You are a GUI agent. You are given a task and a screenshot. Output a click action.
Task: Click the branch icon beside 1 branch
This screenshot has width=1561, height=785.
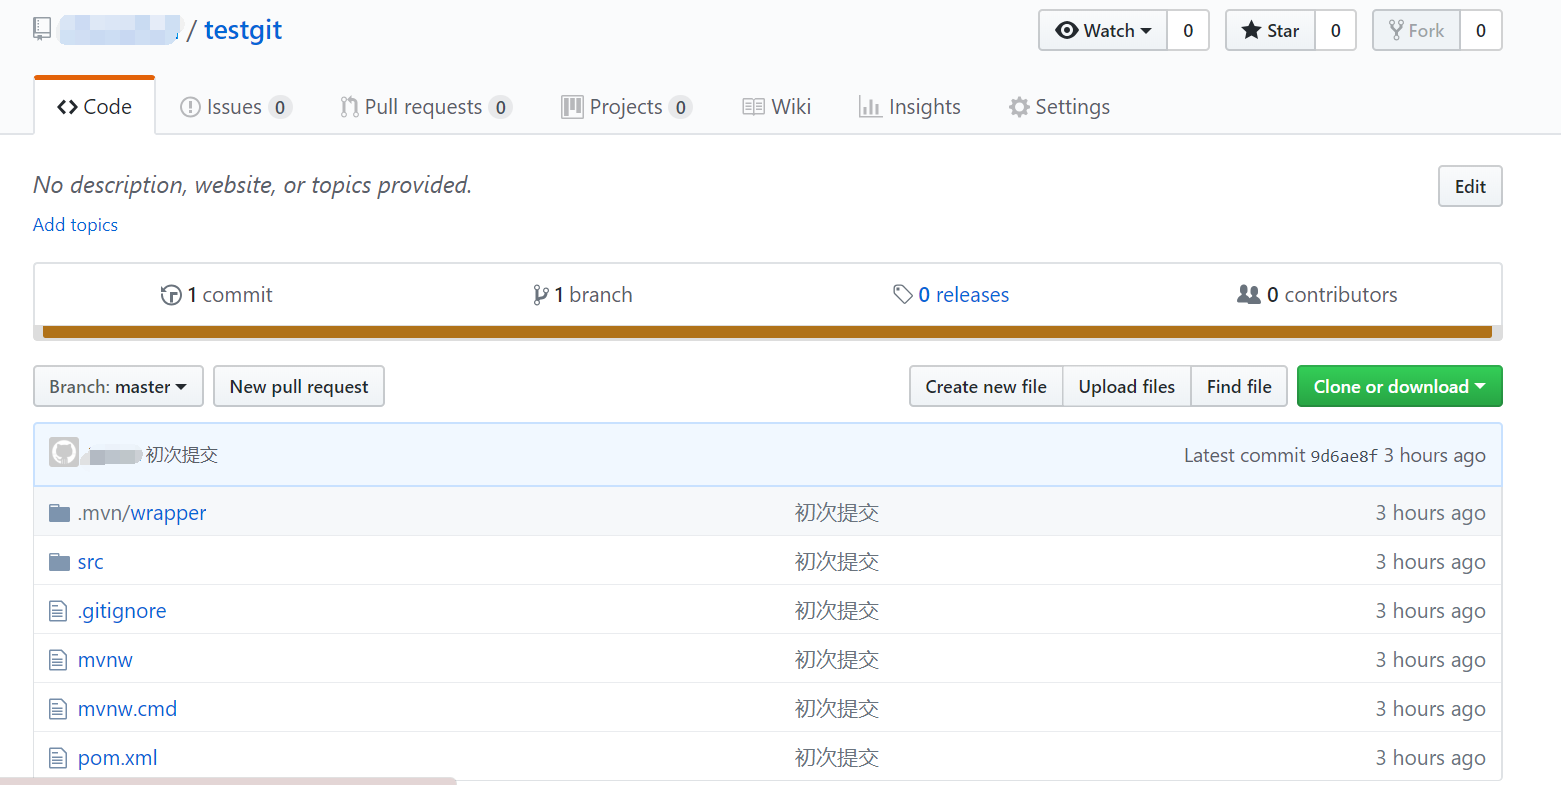pos(542,294)
